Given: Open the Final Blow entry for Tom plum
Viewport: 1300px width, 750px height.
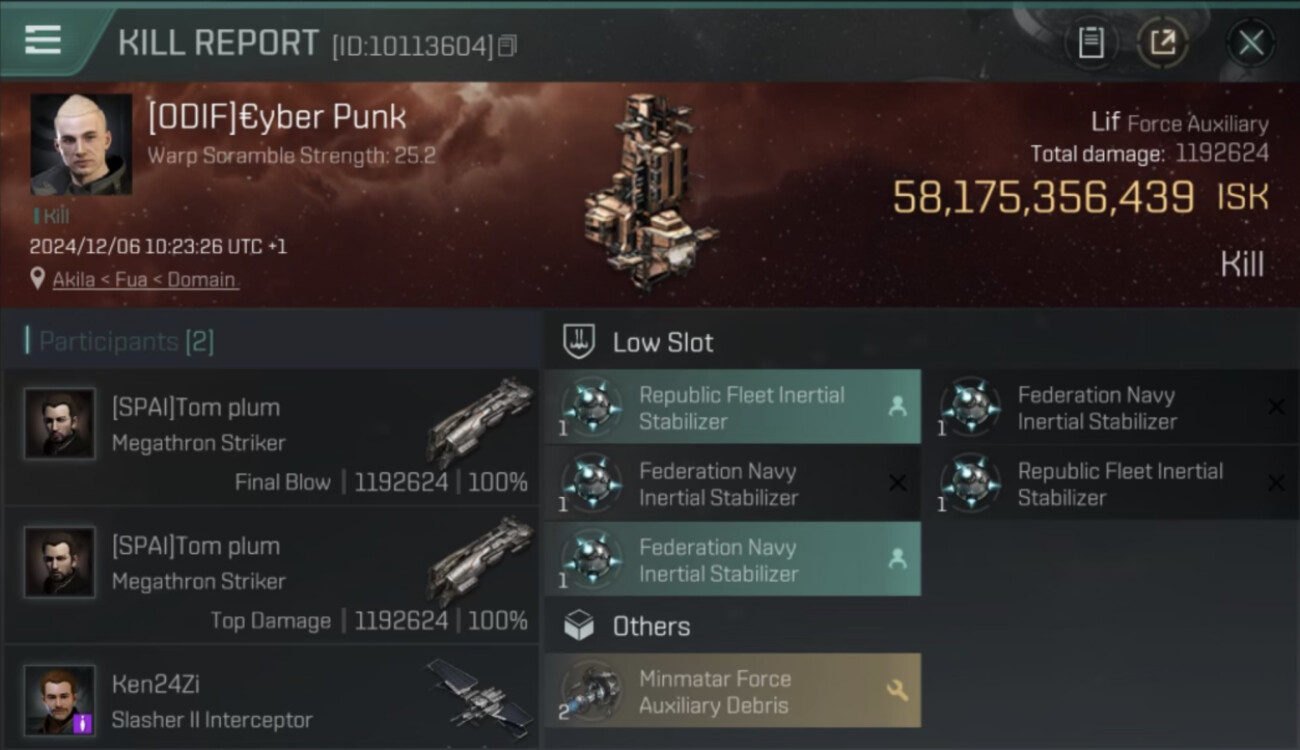Looking at the screenshot, I should [x=270, y=438].
